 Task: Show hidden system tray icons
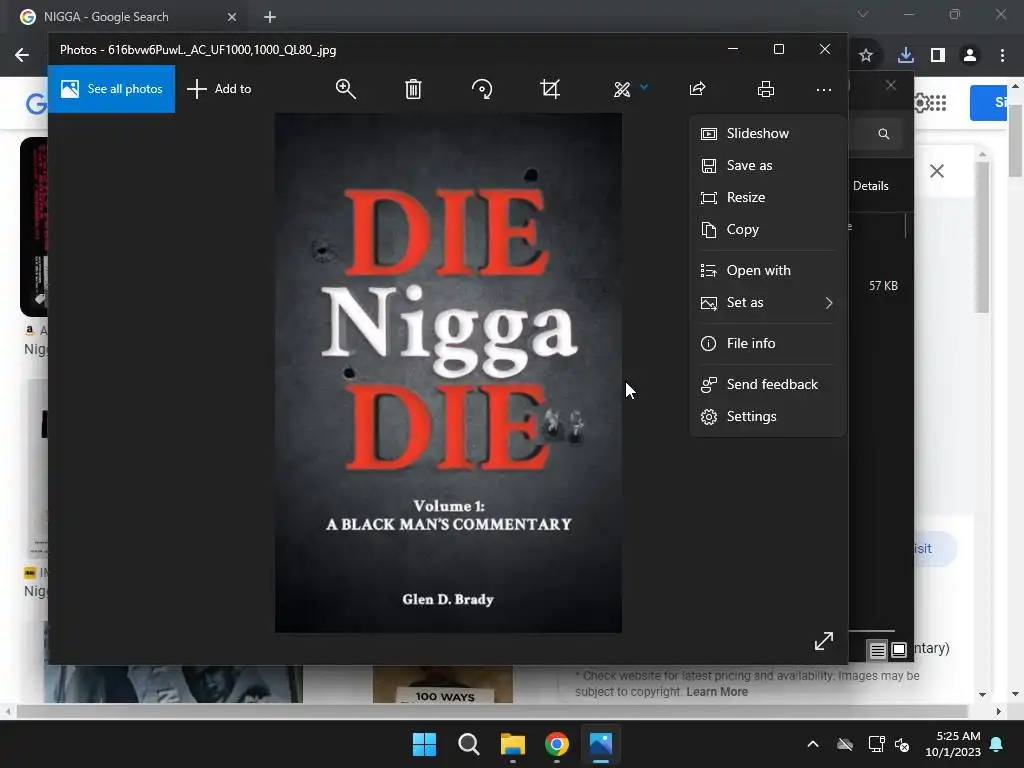point(812,744)
